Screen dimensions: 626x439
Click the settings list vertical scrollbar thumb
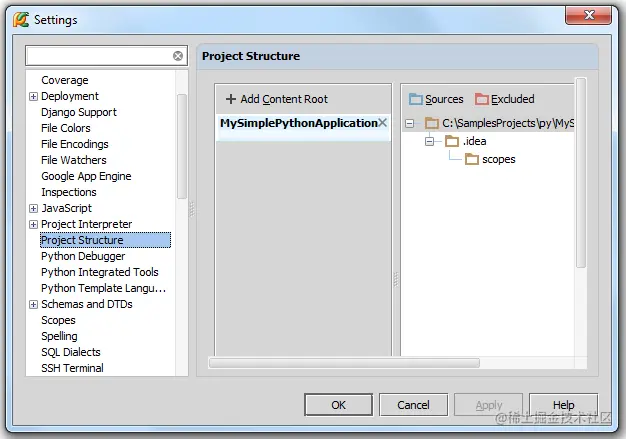coord(182,146)
